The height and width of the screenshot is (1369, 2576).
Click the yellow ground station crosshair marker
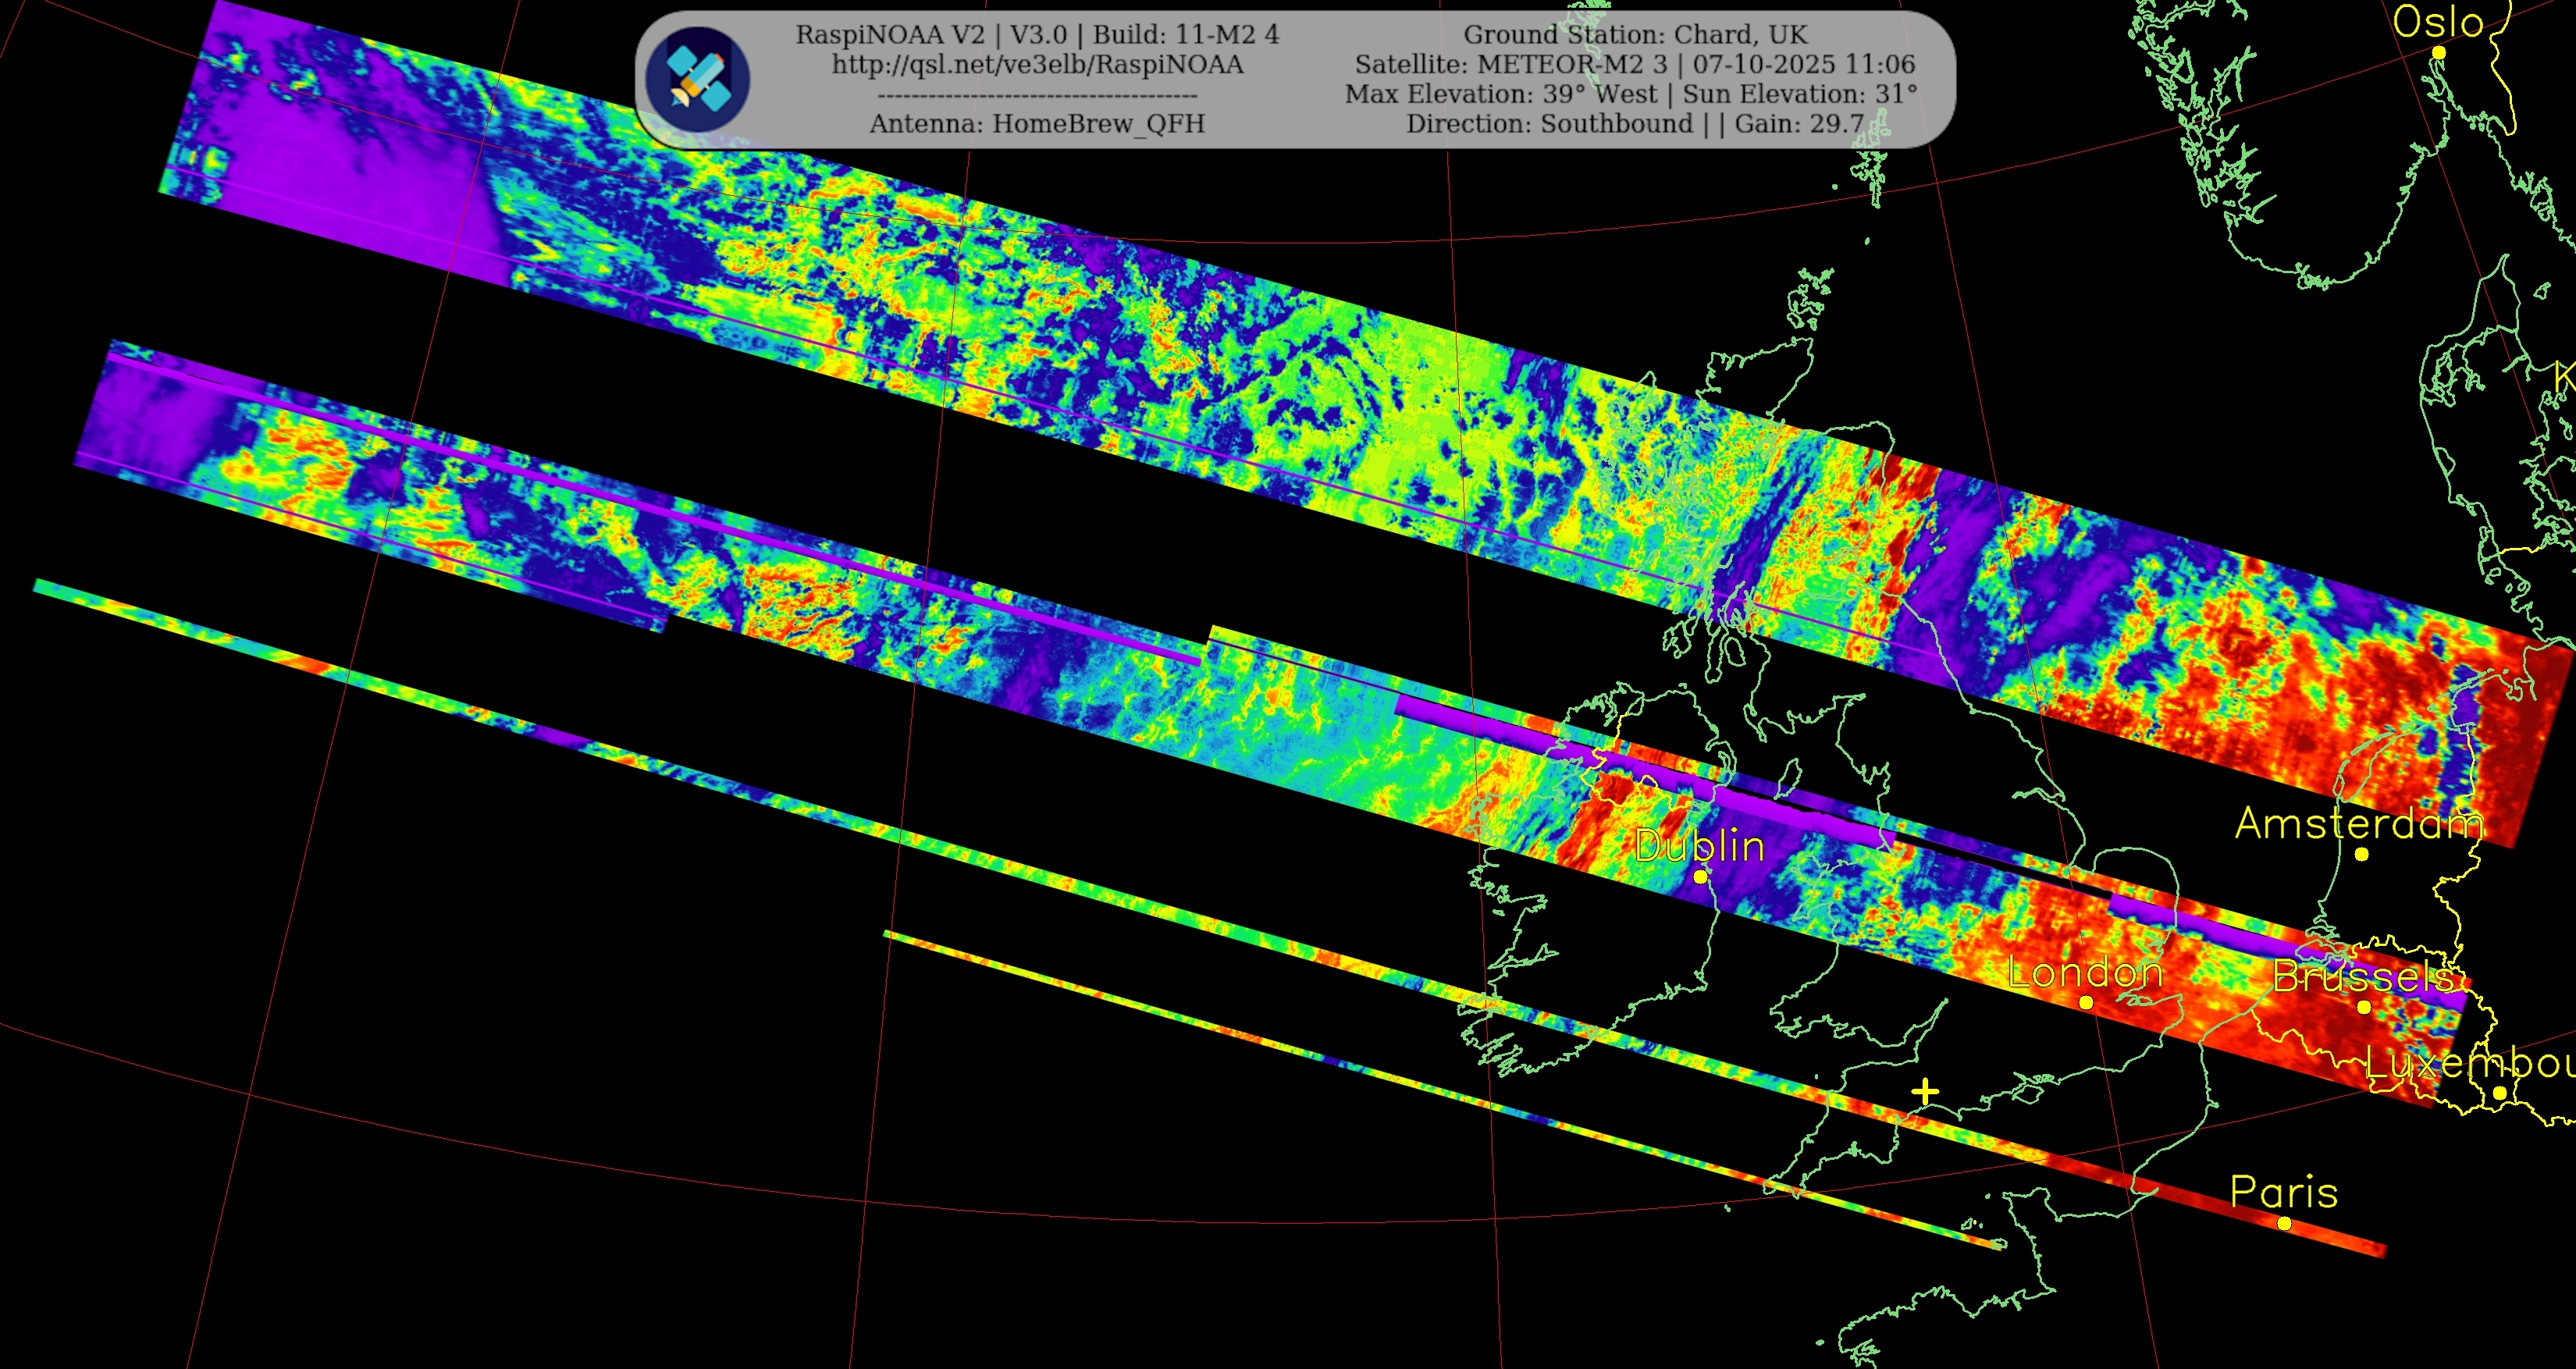1925,1092
